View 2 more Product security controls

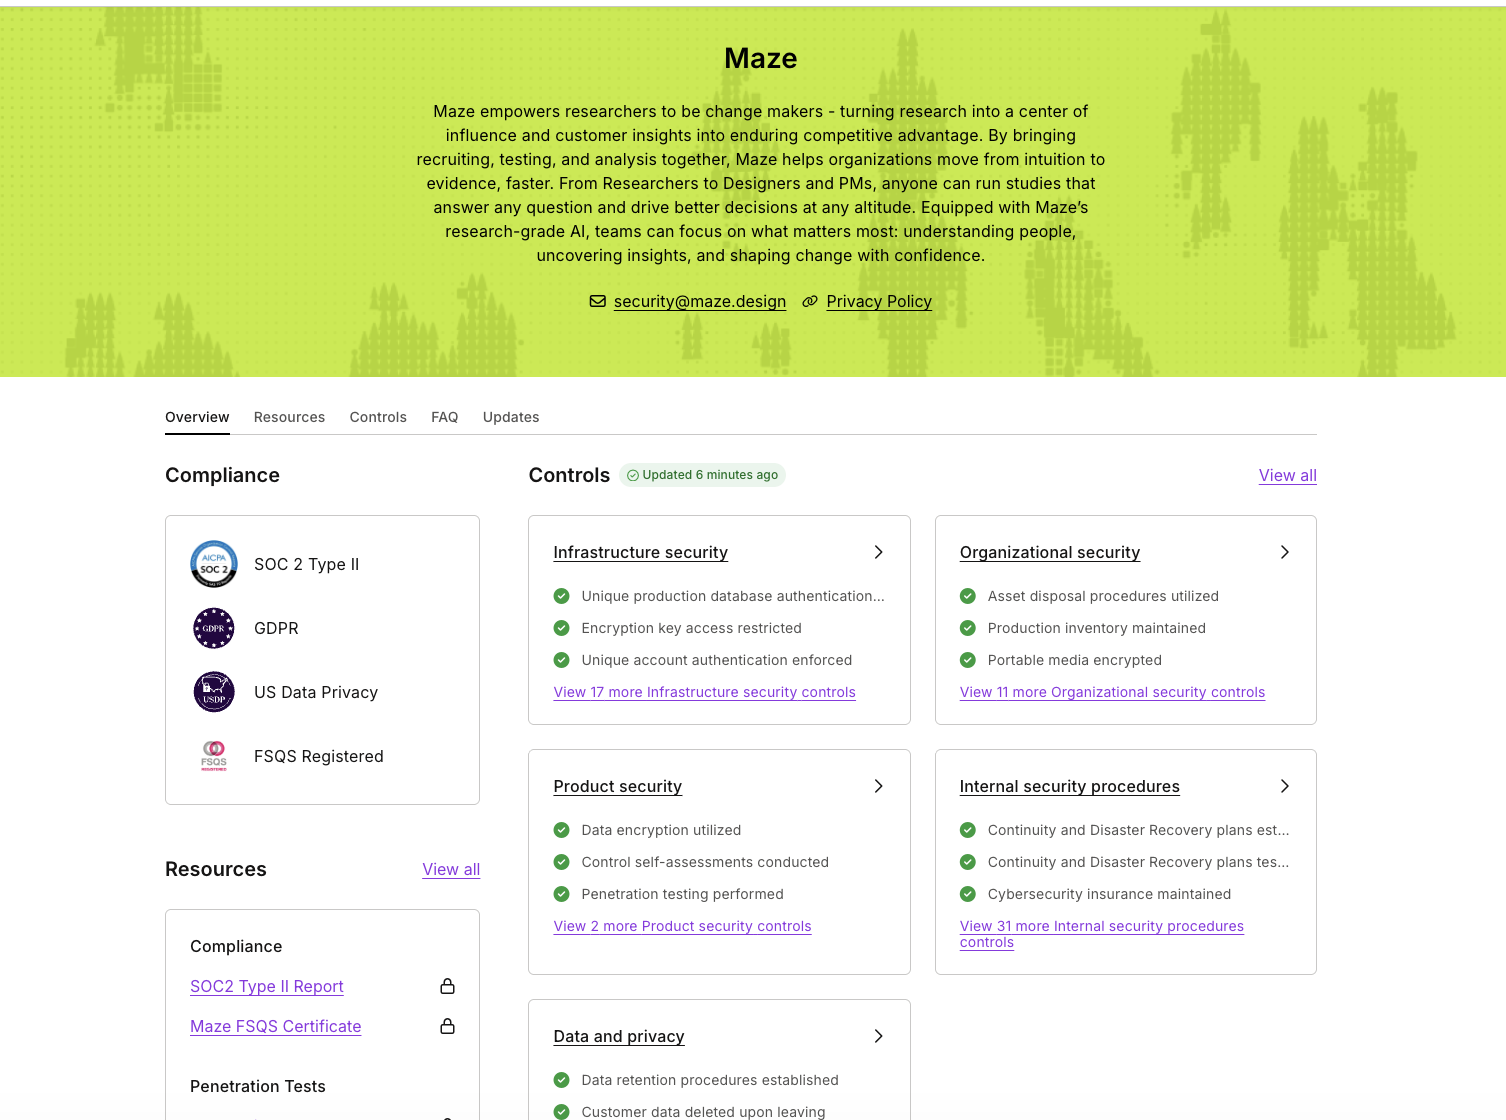click(x=683, y=926)
